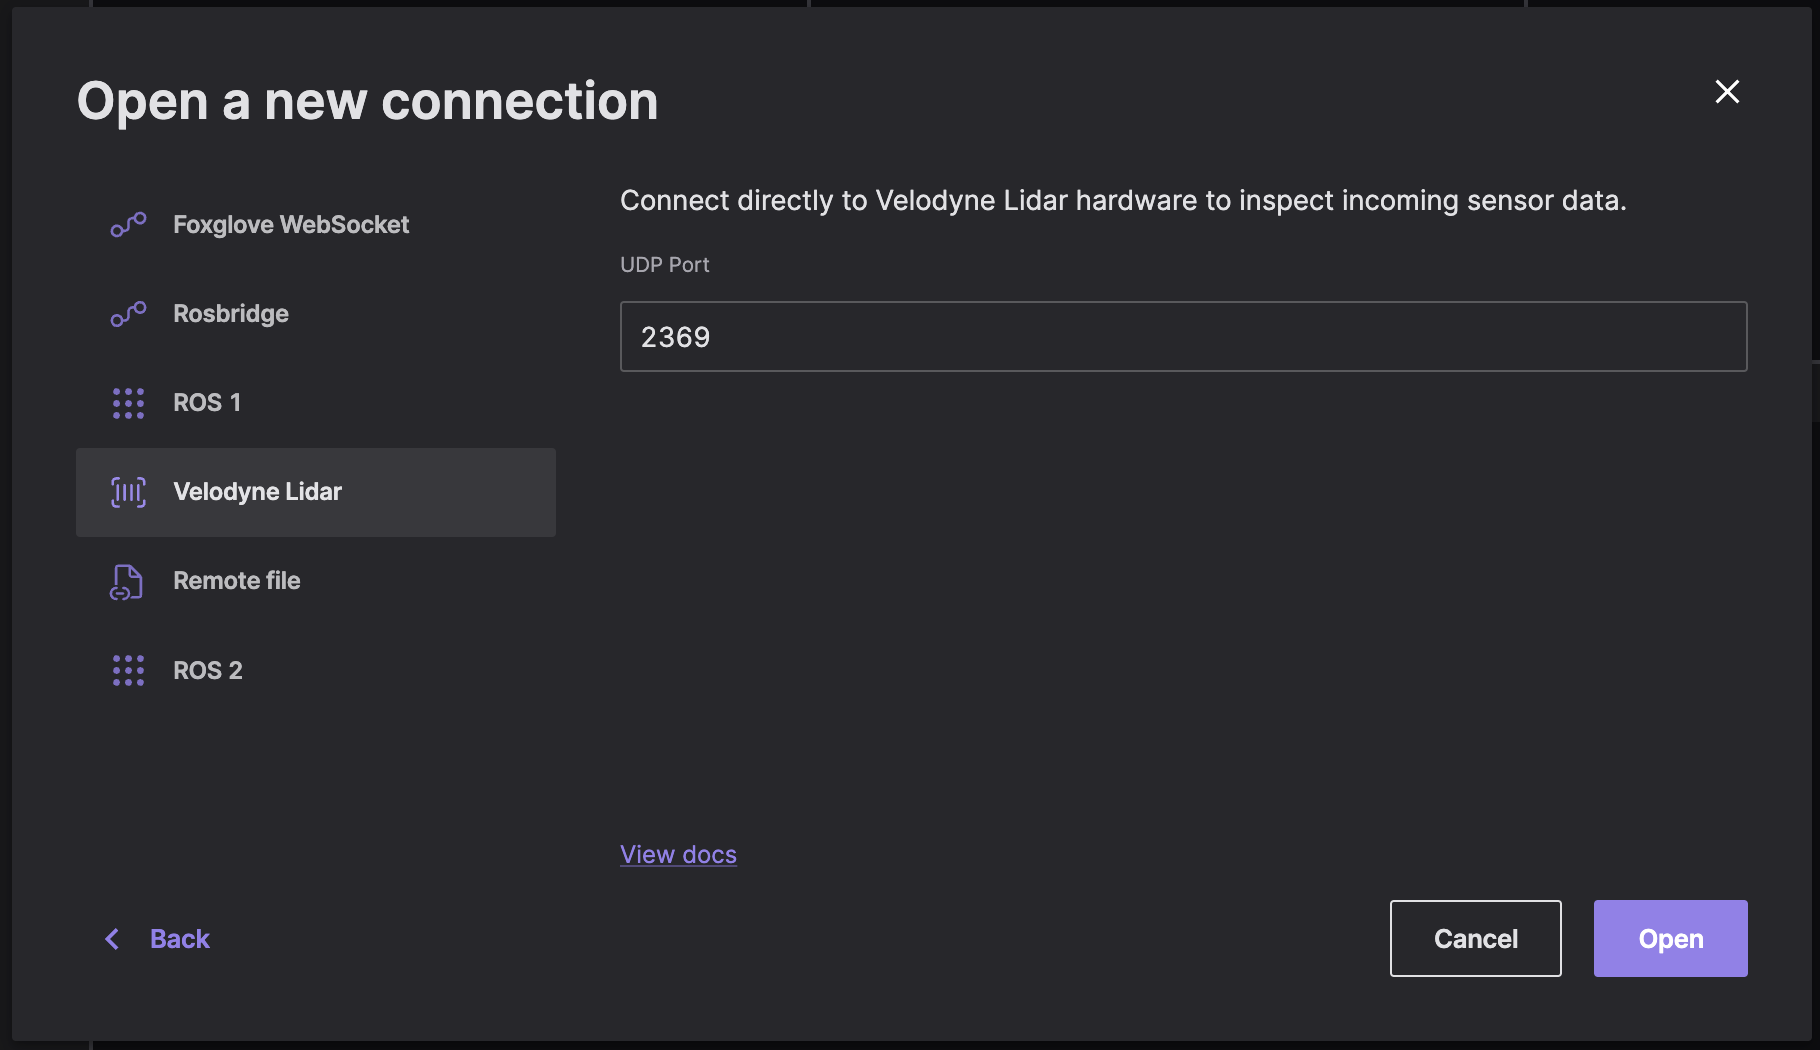
Task: Click the UDP Port label
Action: [664, 265]
